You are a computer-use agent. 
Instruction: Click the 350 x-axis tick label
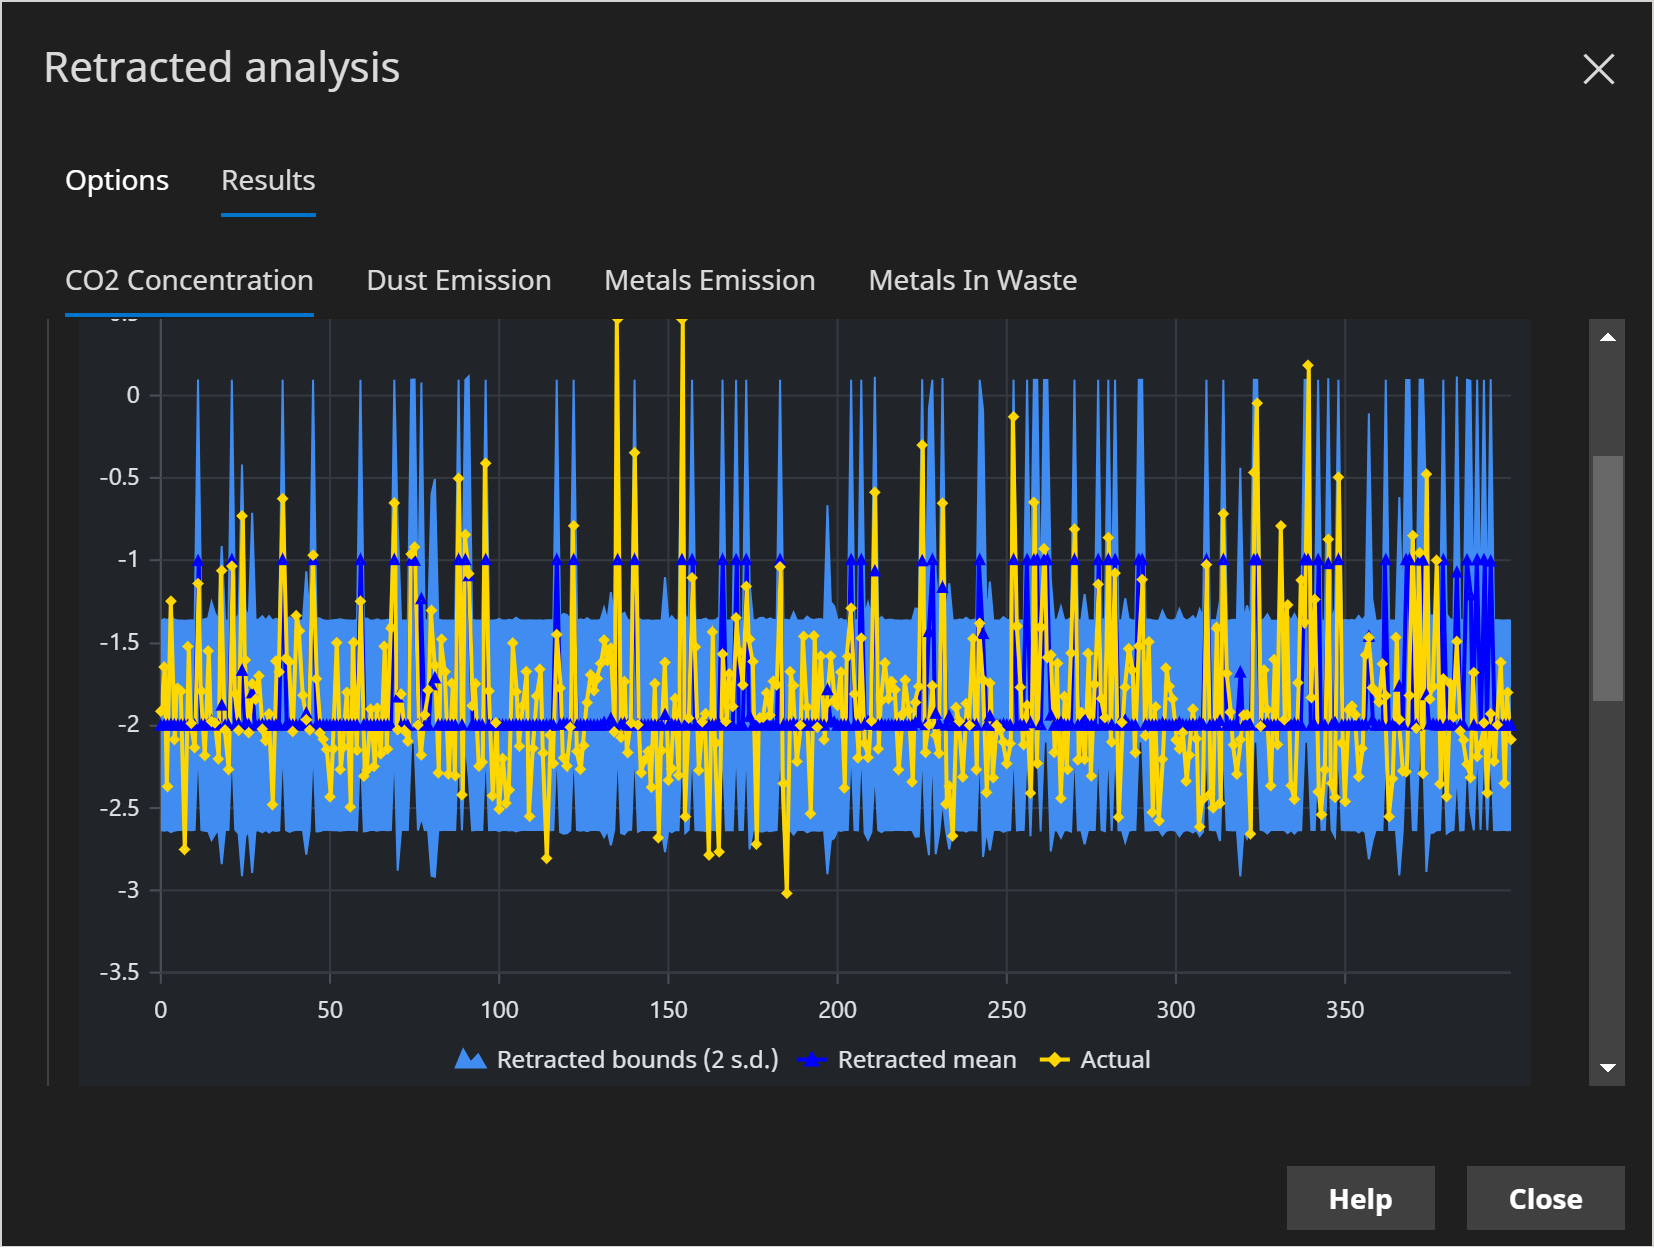(1344, 1010)
